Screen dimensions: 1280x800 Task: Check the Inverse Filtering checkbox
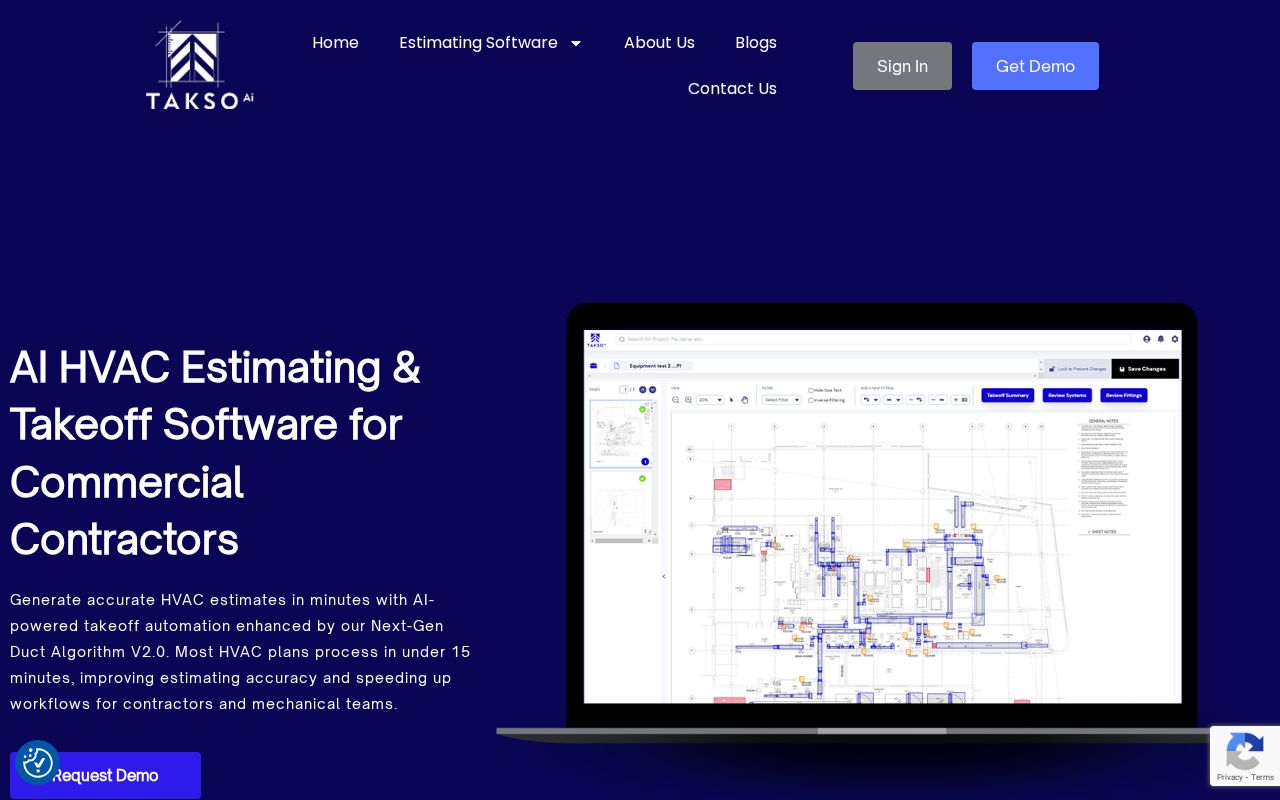click(811, 400)
